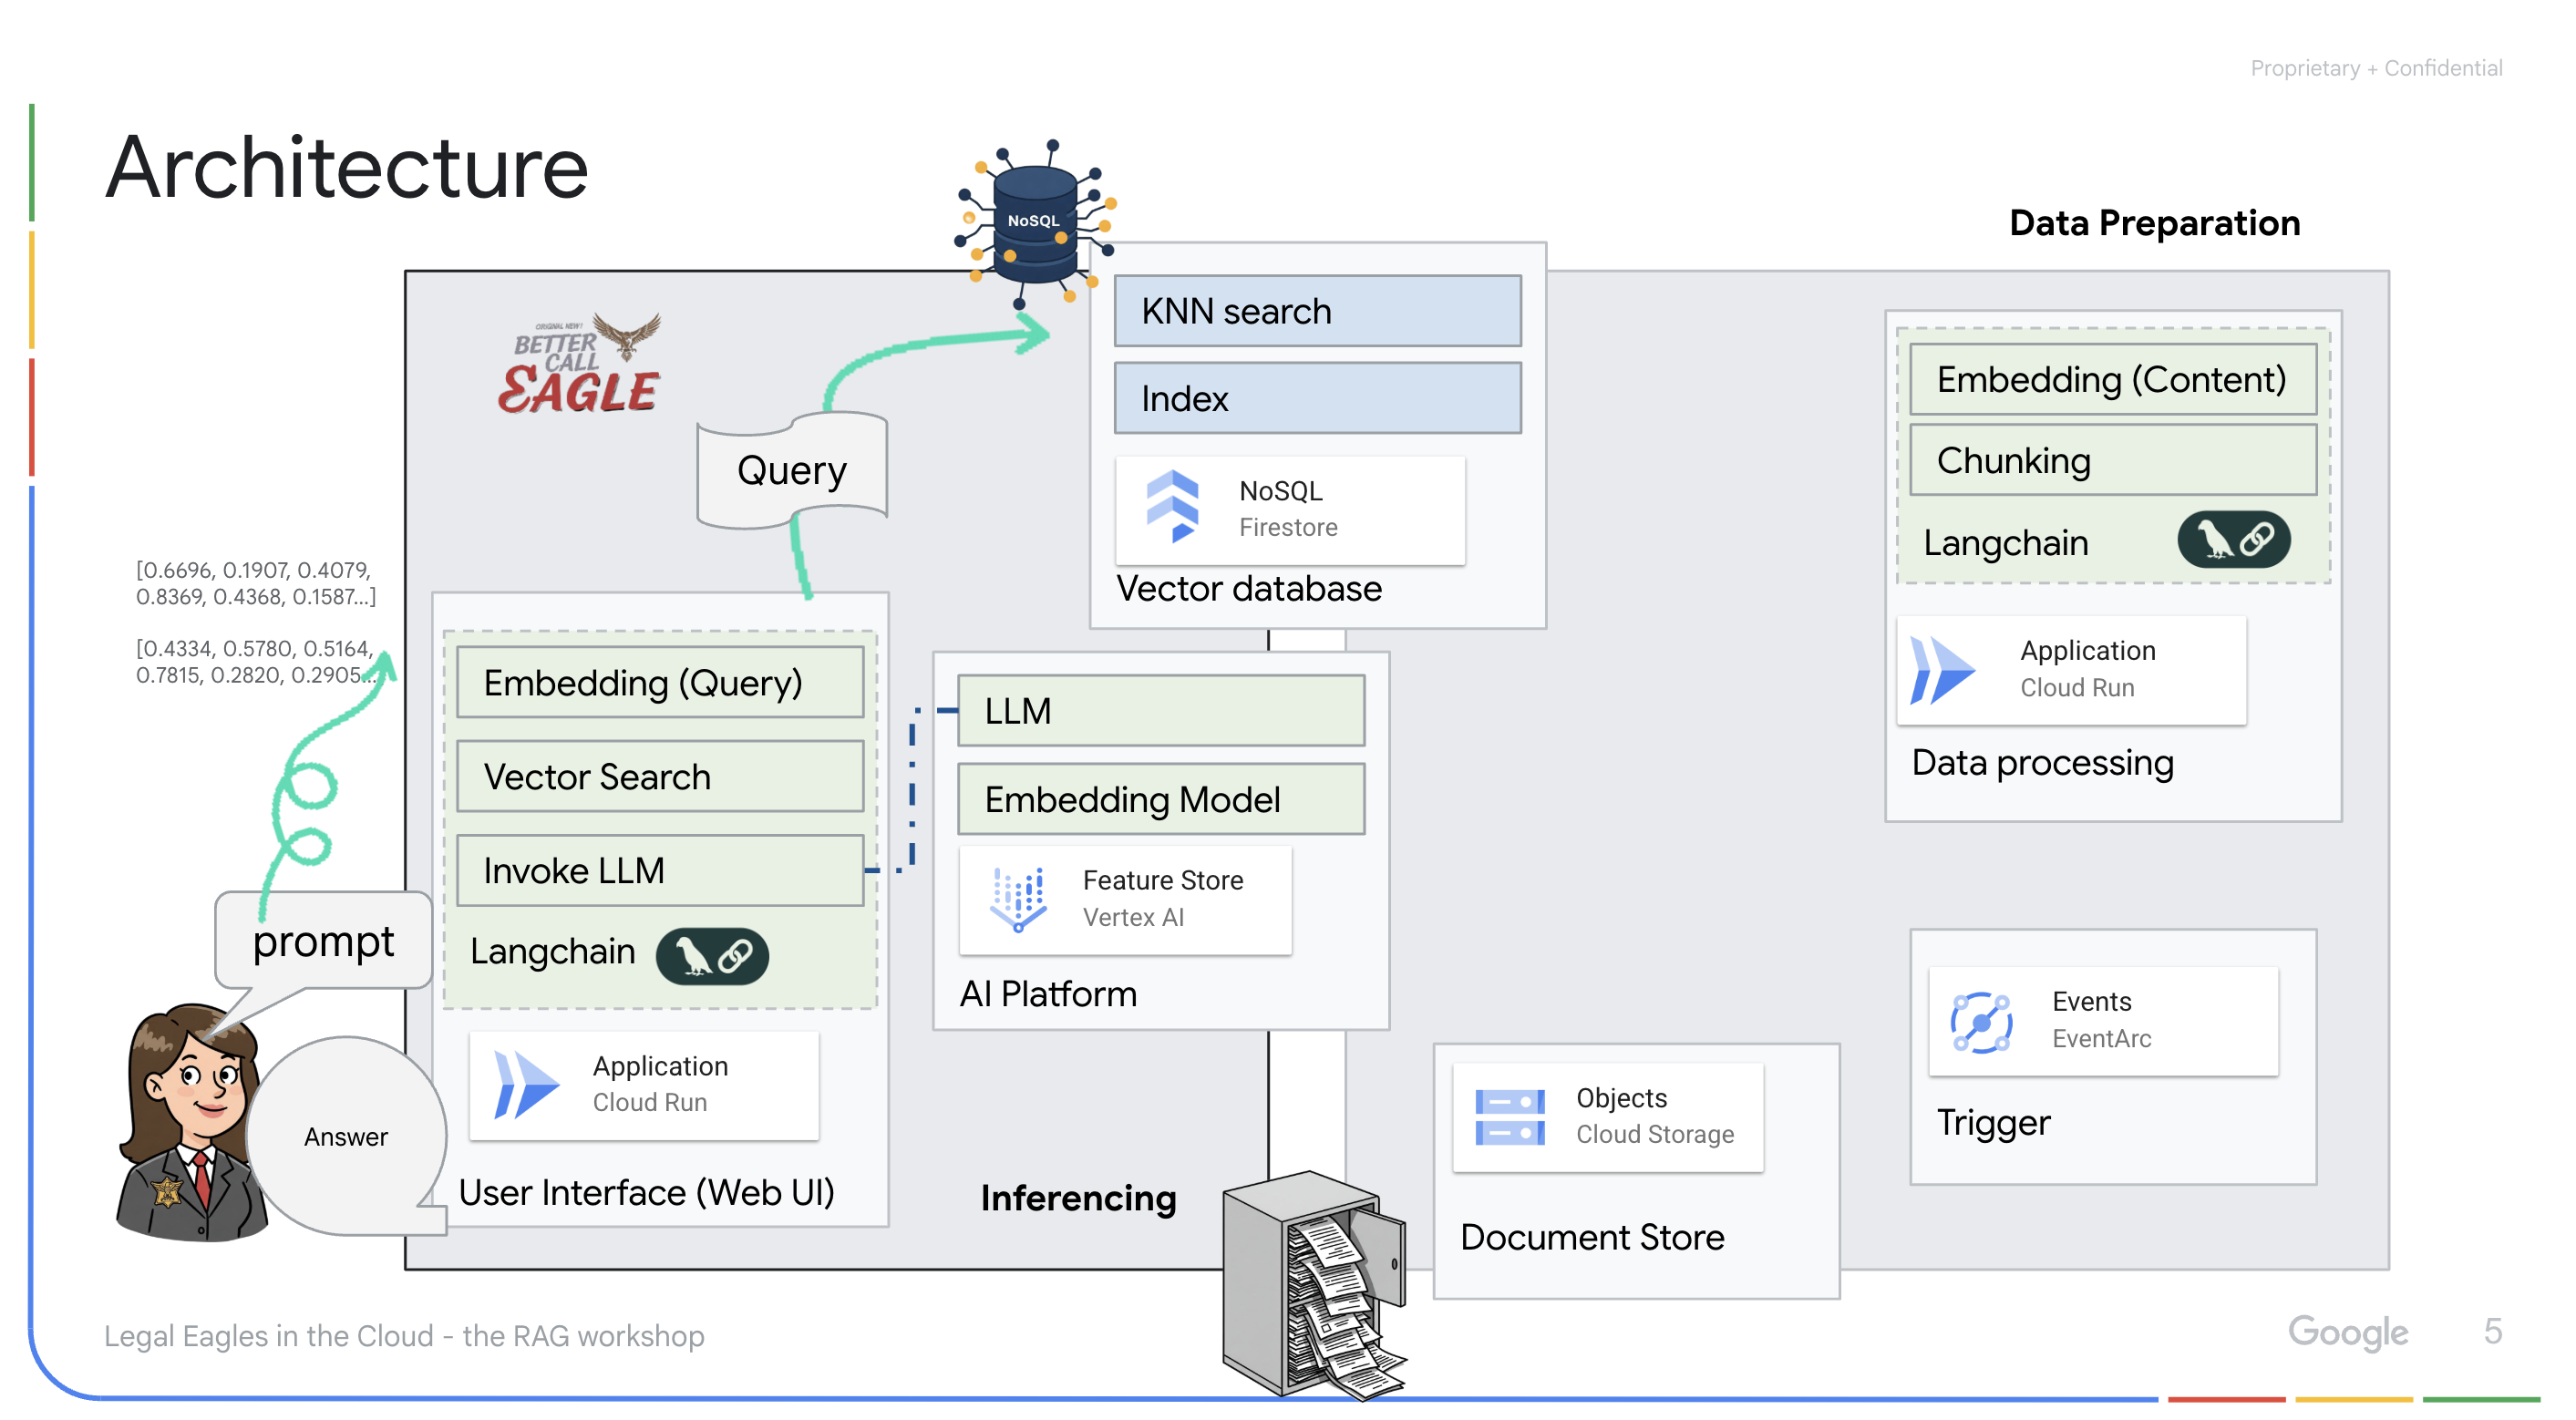Click Cloud Run icon in Data processing
Viewport: 2576px width, 1420px height.
(x=1941, y=669)
